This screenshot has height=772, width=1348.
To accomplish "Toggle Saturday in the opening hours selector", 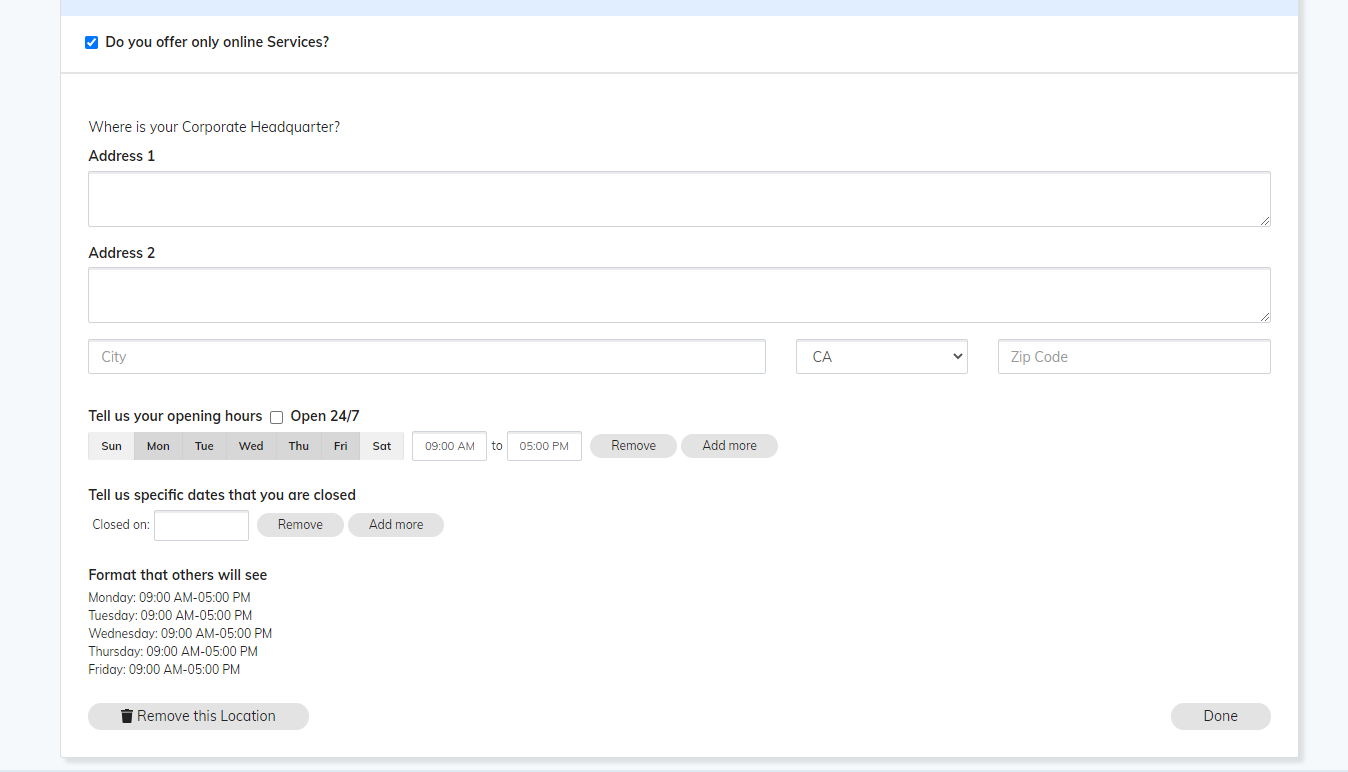I will click(x=382, y=446).
